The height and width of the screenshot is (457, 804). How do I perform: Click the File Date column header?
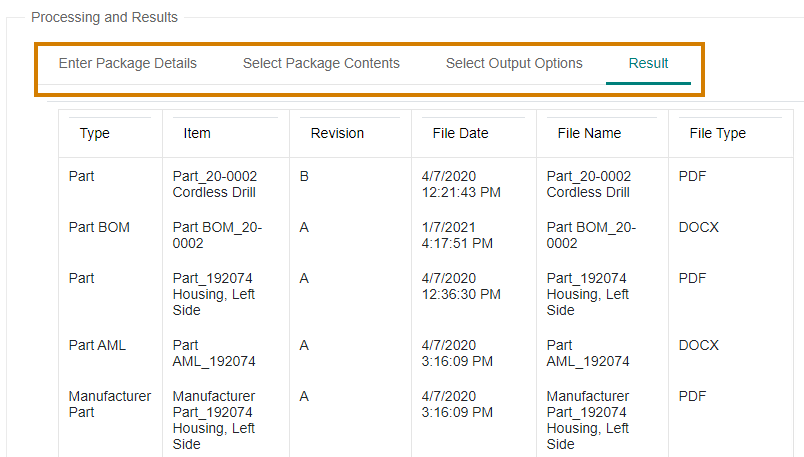click(460, 133)
